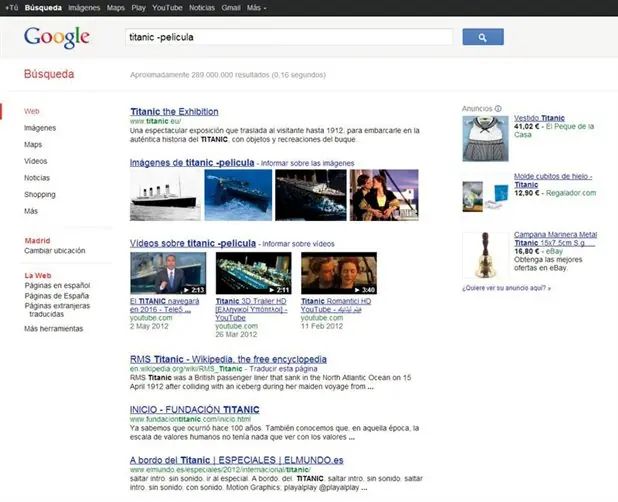618x502 pixels.
Task: Click the blue magnifier search button
Action: coord(483,37)
